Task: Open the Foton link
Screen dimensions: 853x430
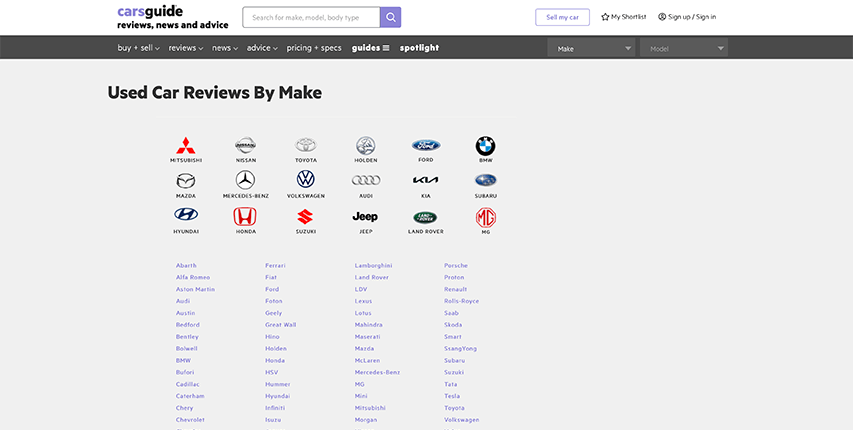Action: (x=274, y=301)
